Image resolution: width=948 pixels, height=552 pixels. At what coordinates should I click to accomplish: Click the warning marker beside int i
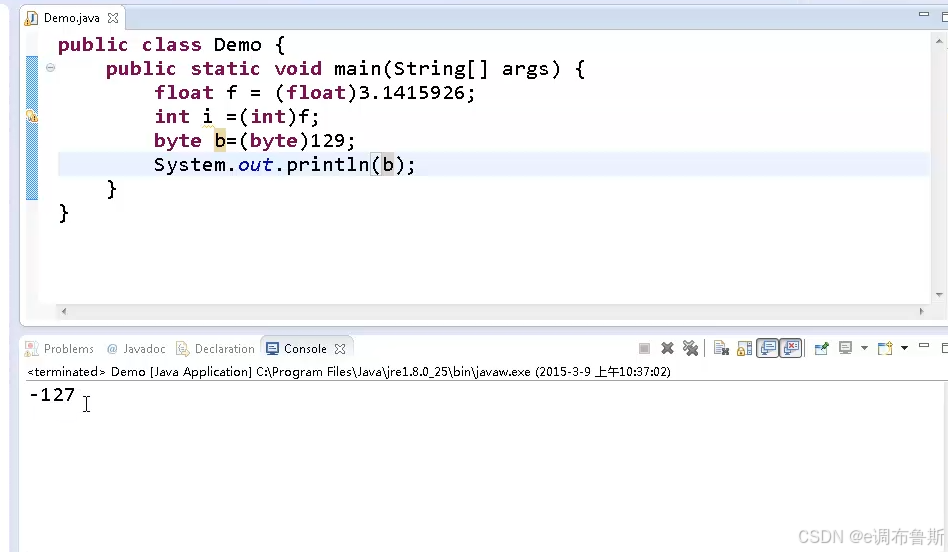pyautogui.click(x=32, y=116)
